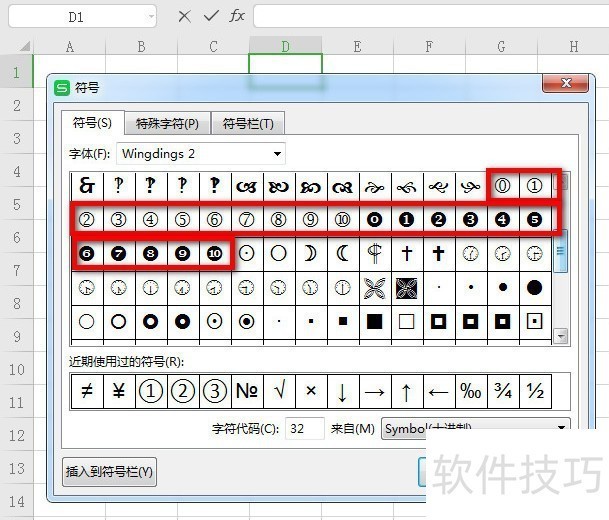Close the 符号 dialog window
This screenshot has width=609, height=520.
pyautogui.click(x=566, y=83)
